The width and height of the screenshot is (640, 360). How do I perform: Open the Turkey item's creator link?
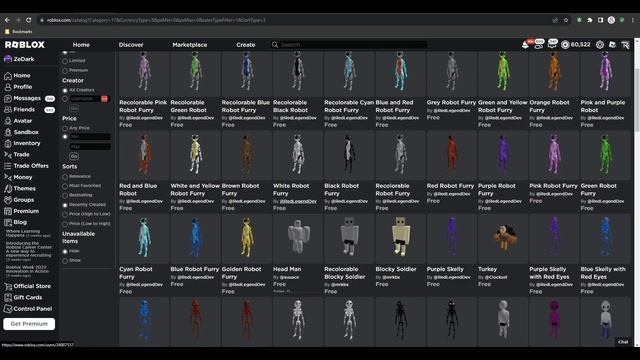tap(496, 277)
